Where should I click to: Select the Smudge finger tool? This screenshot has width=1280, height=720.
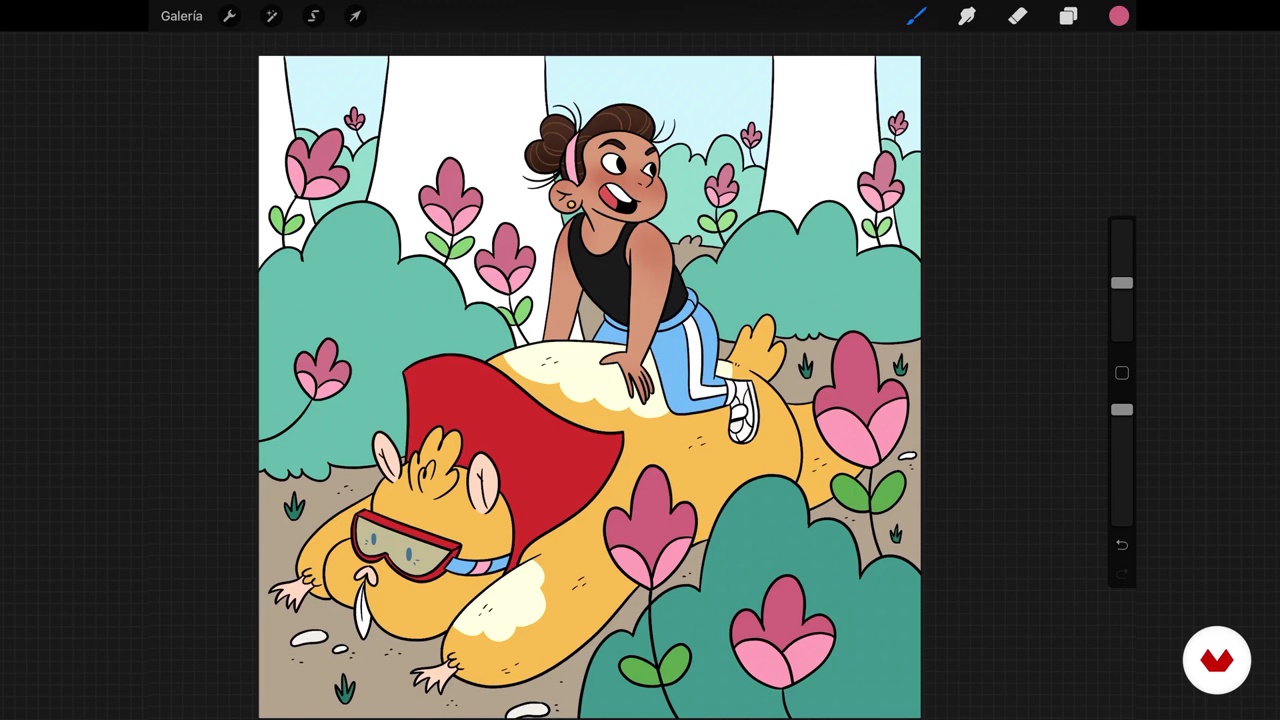click(x=967, y=16)
